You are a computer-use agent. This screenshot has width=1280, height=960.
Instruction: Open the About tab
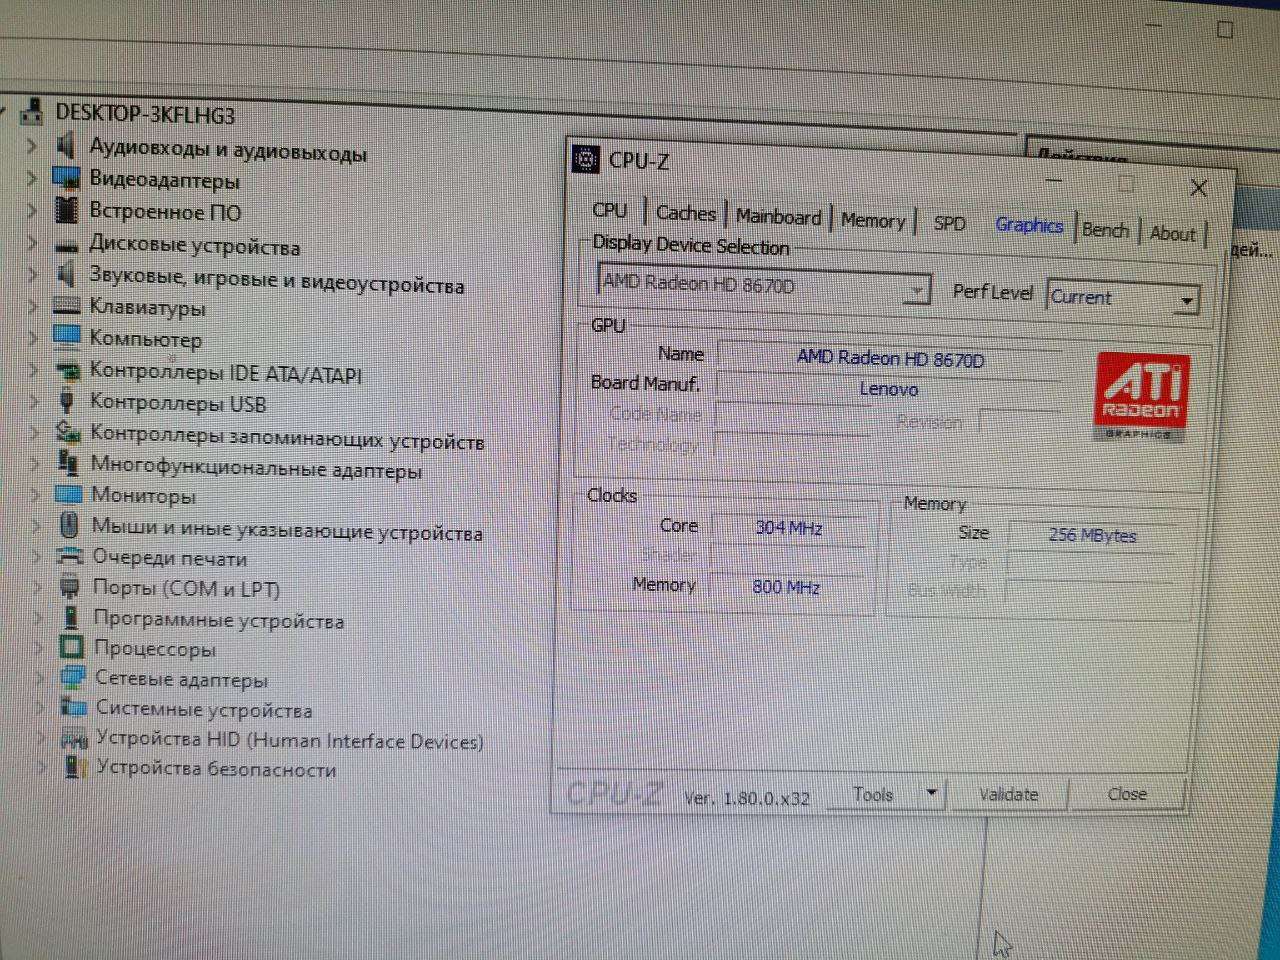pos(1173,234)
